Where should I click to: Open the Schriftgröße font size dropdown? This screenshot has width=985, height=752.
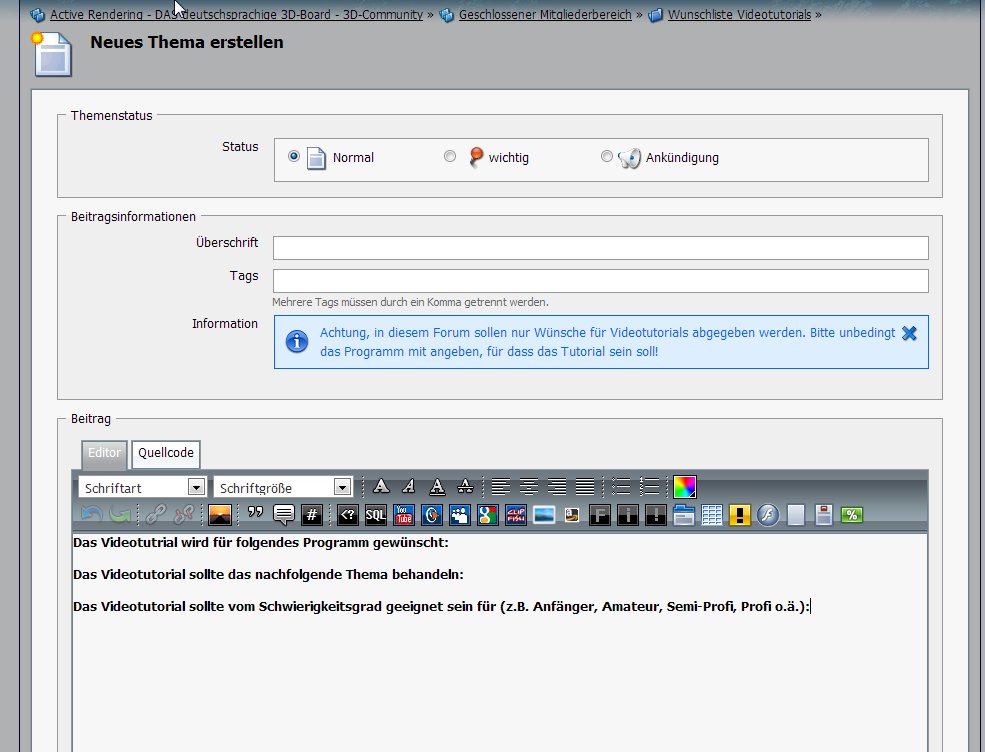283,488
